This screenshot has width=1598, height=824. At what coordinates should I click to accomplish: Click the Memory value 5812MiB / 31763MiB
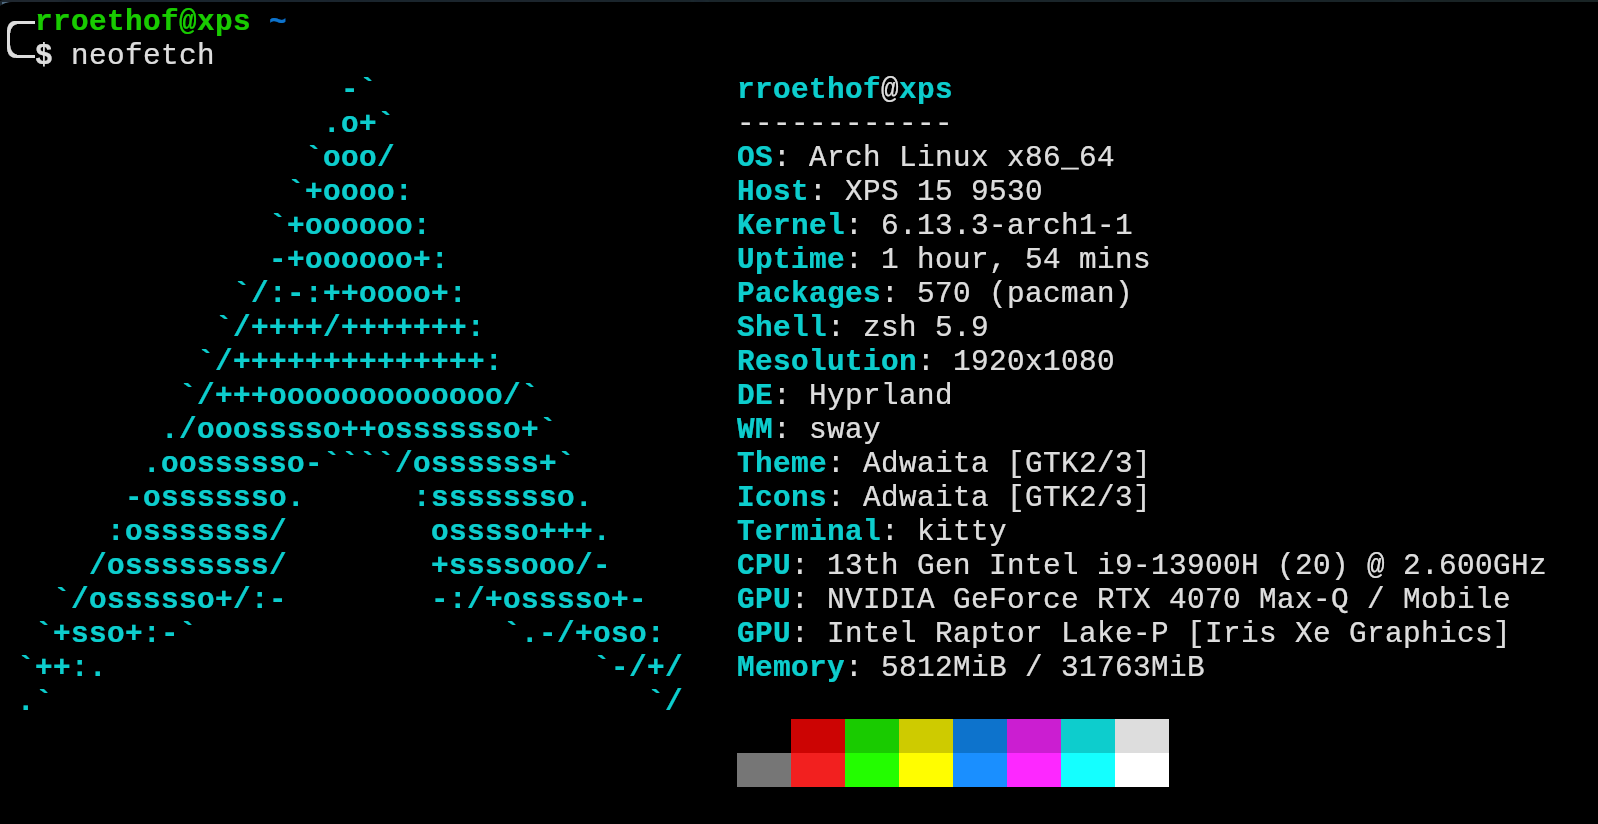(1042, 667)
